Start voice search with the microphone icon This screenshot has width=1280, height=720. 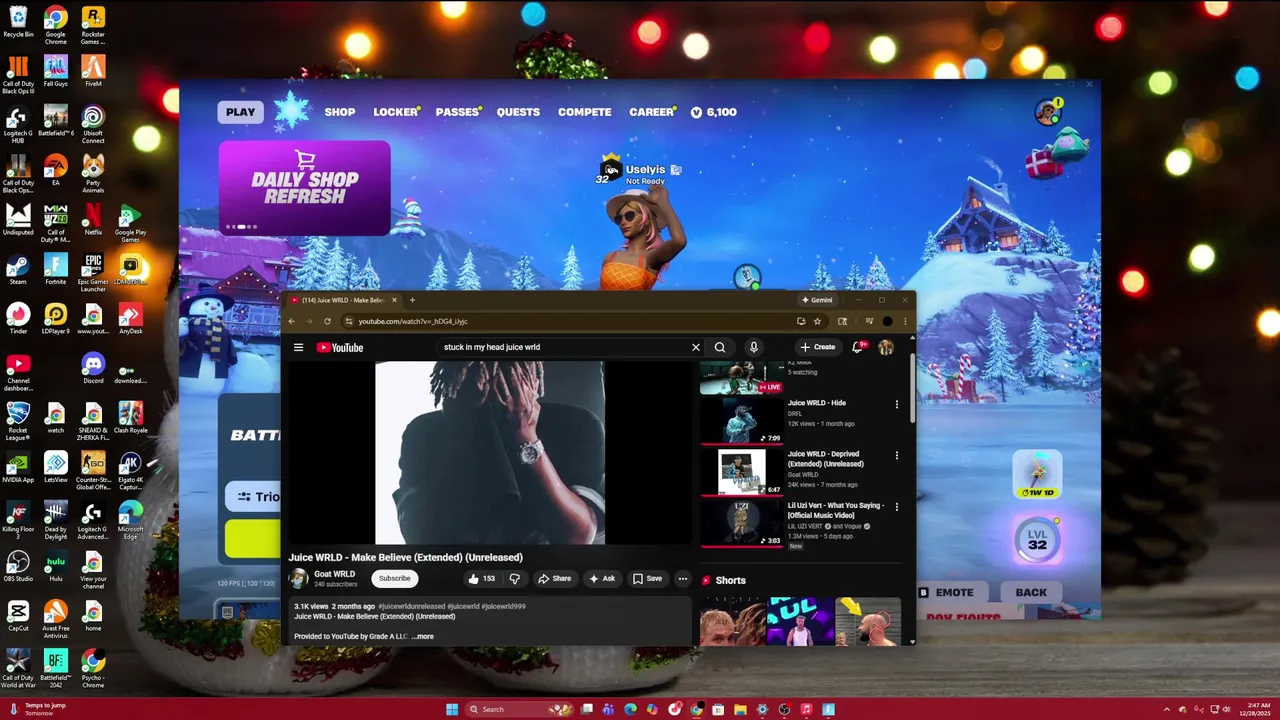click(754, 347)
